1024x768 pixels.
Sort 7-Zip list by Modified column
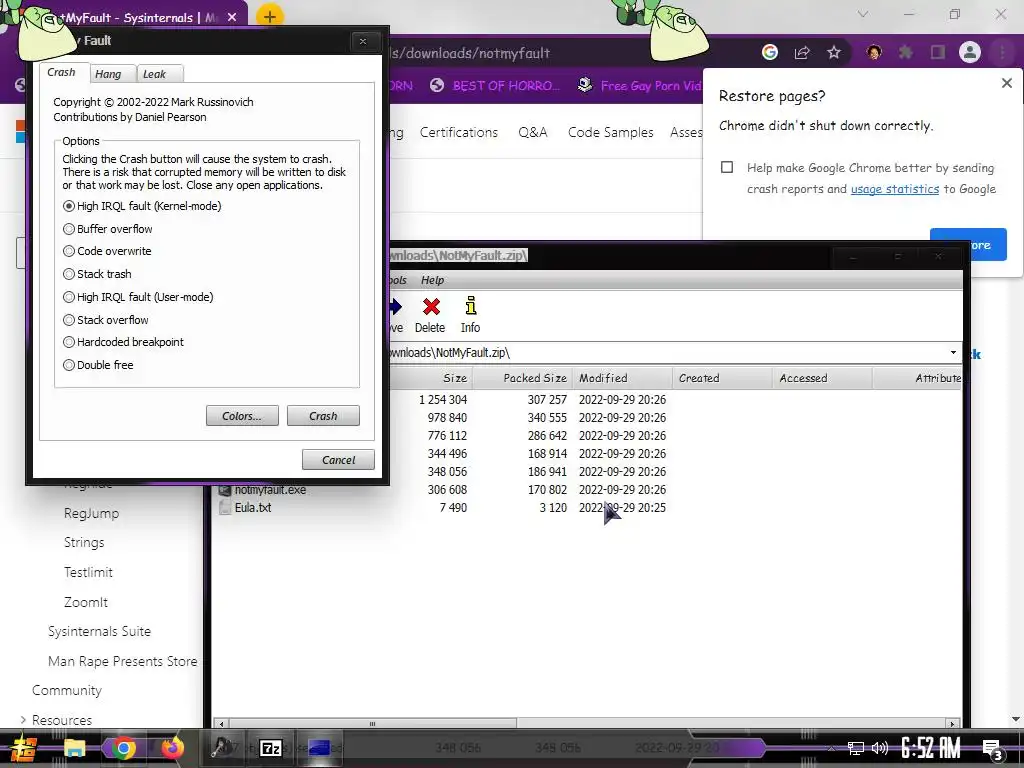coord(622,378)
